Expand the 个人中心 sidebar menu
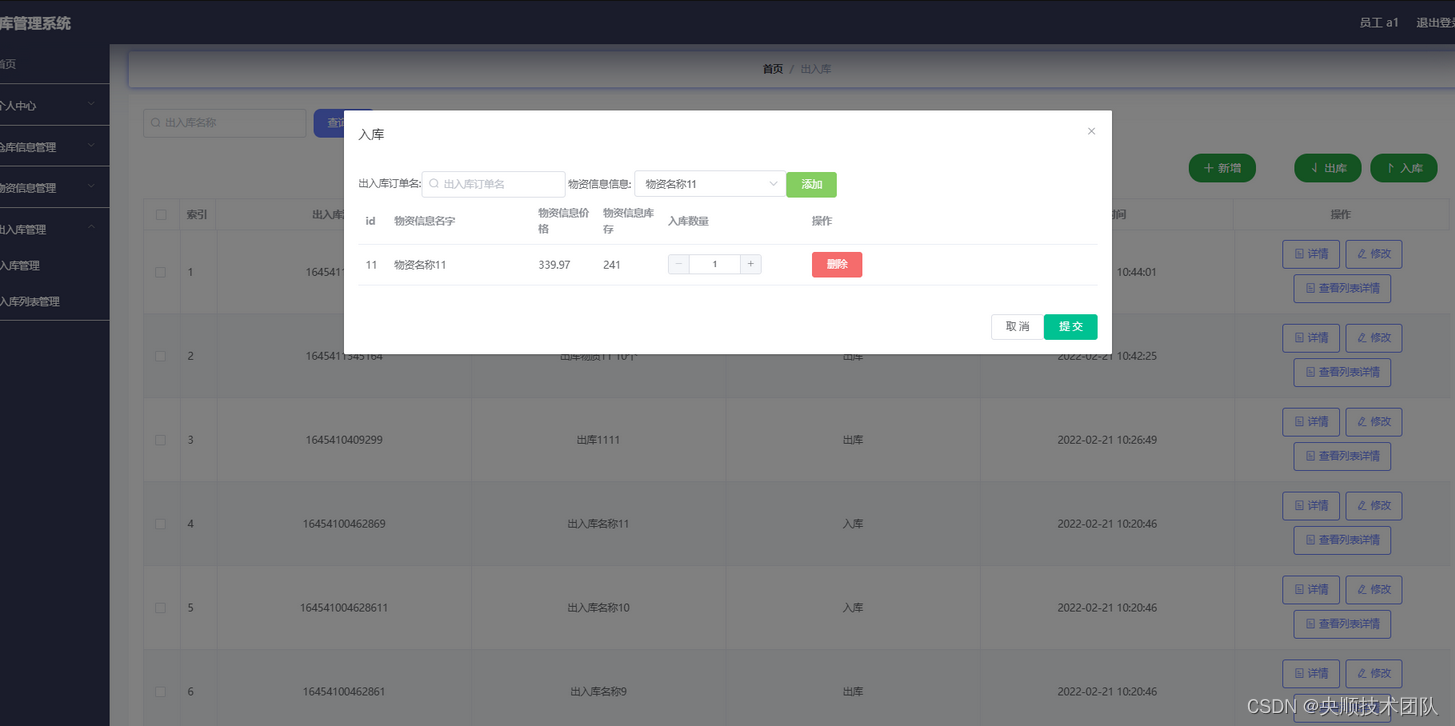1455x726 pixels. tap(54, 105)
